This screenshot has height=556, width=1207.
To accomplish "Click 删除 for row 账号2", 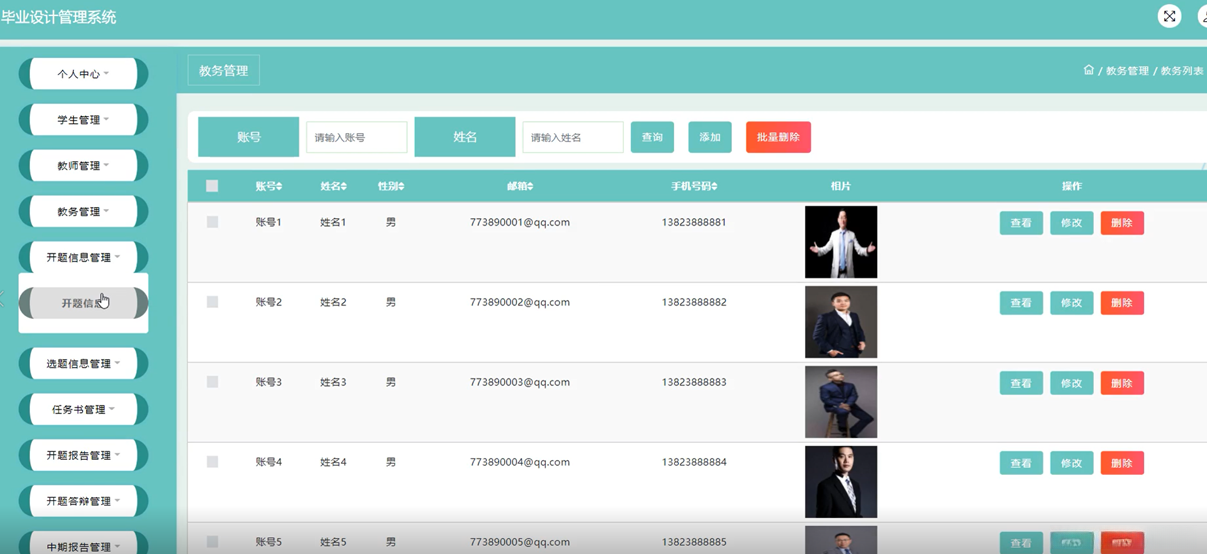I will click(x=1122, y=303).
